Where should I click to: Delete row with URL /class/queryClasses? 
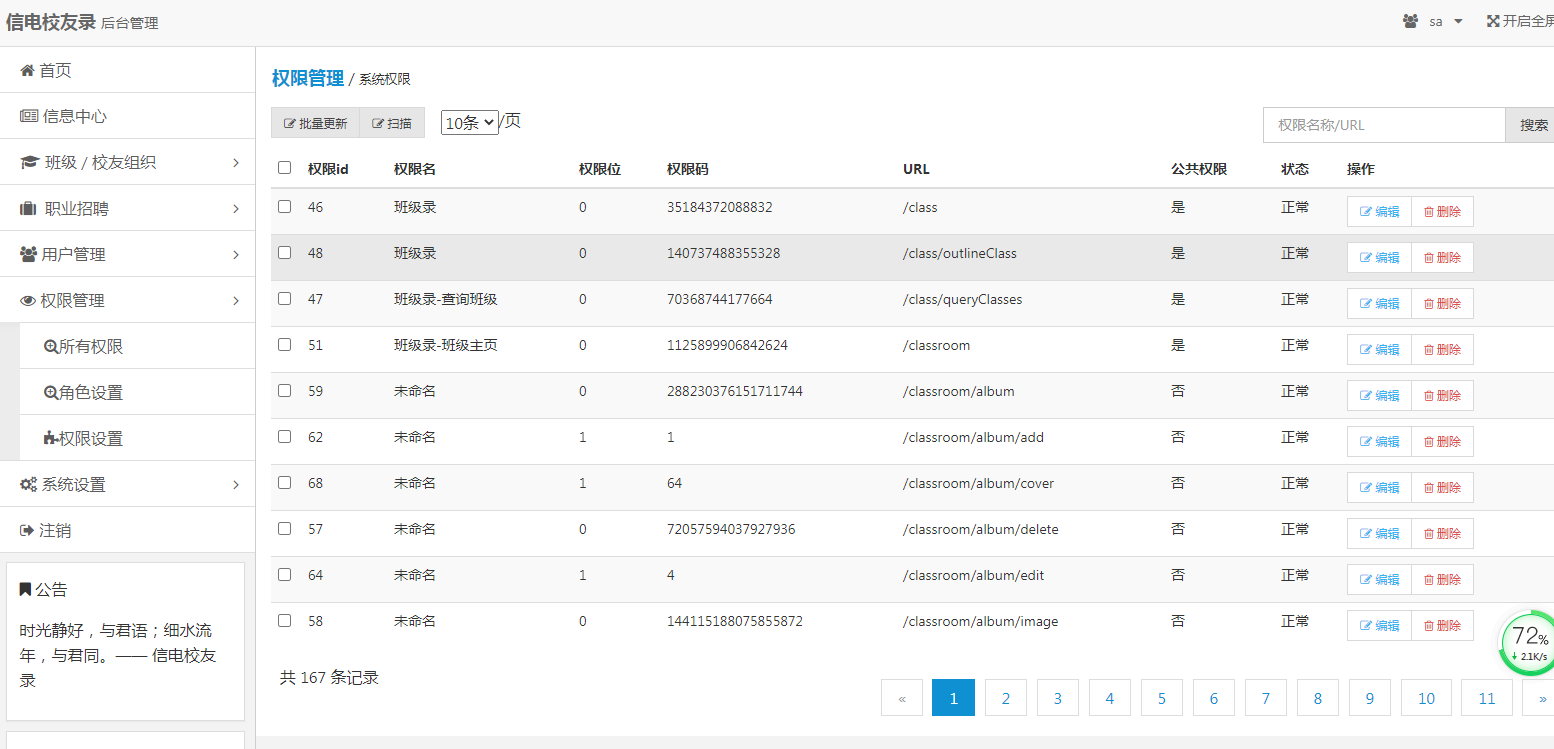click(x=1442, y=304)
